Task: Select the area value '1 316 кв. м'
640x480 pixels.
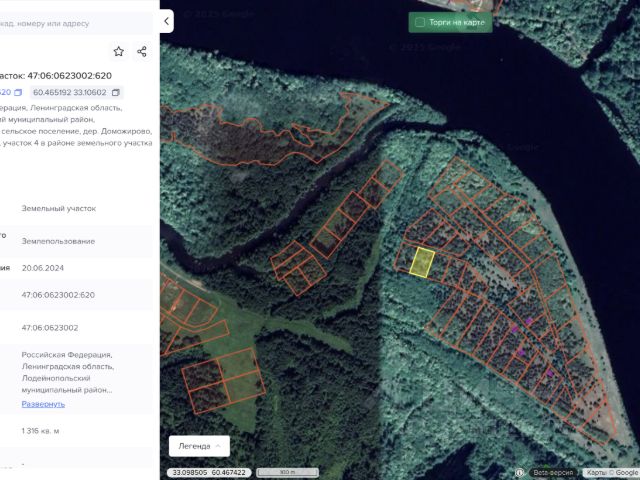Action: [40, 431]
